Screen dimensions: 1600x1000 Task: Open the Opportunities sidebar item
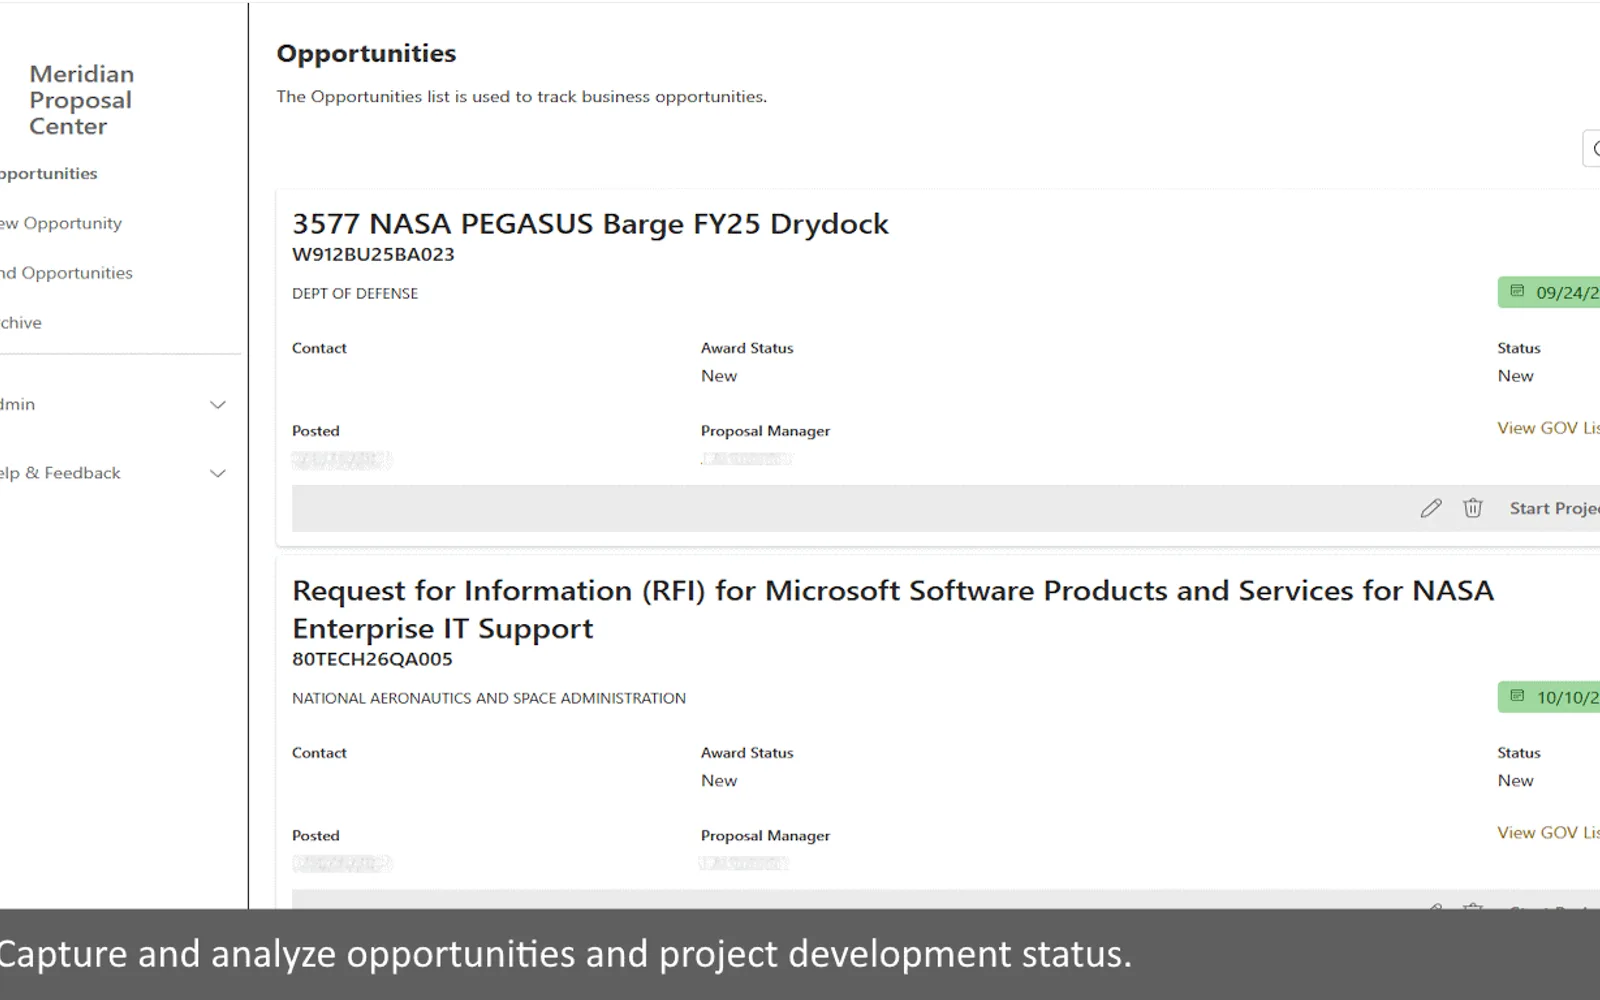pos(49,174)
